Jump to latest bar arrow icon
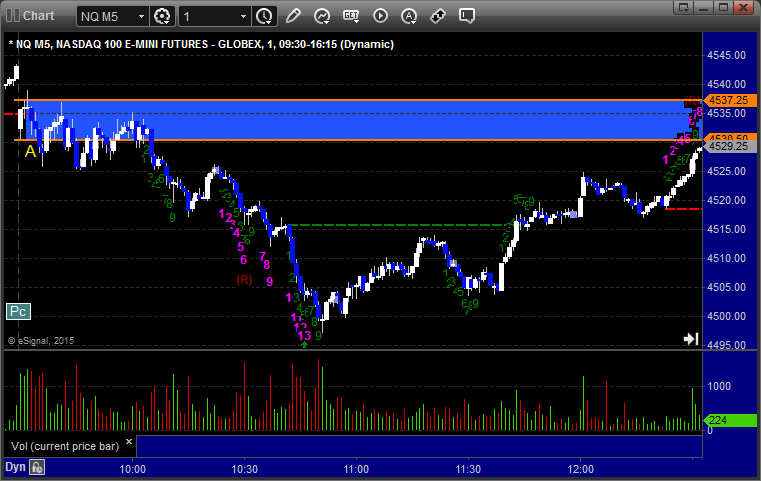The image size is (761, 481). (691, 339)
